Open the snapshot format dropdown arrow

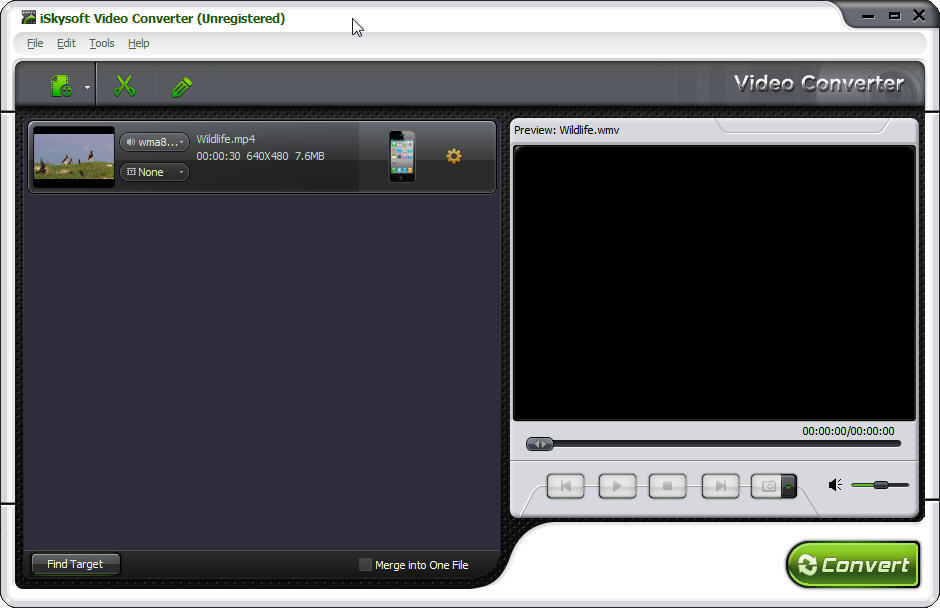[x=789, y=489]
